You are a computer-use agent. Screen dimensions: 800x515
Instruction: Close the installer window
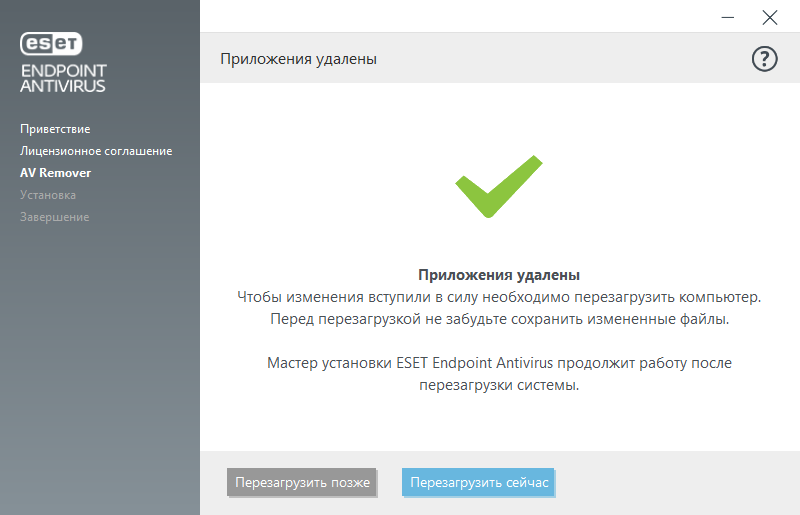coord(769,17)
